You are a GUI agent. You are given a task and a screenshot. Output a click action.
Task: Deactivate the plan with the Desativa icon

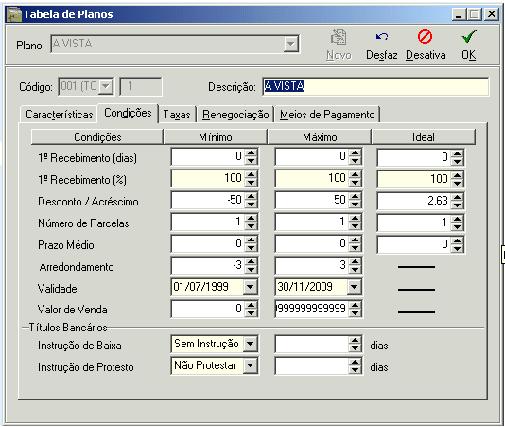point(425,36)
